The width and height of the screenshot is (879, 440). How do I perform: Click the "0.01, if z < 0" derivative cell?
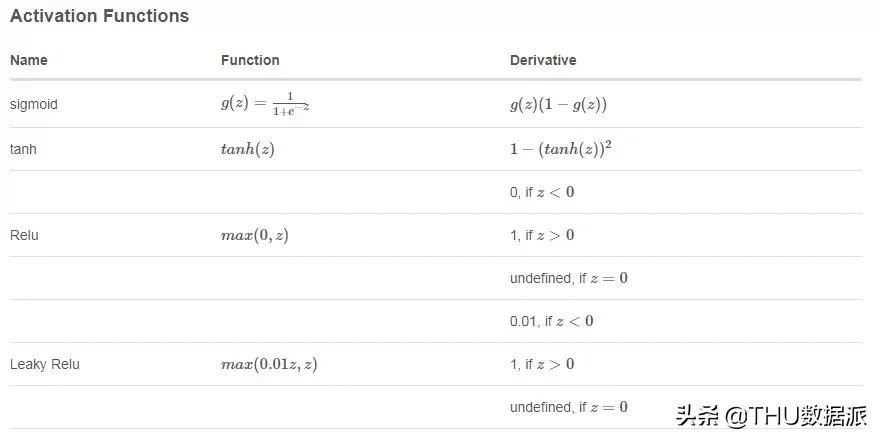click(551, 321)
